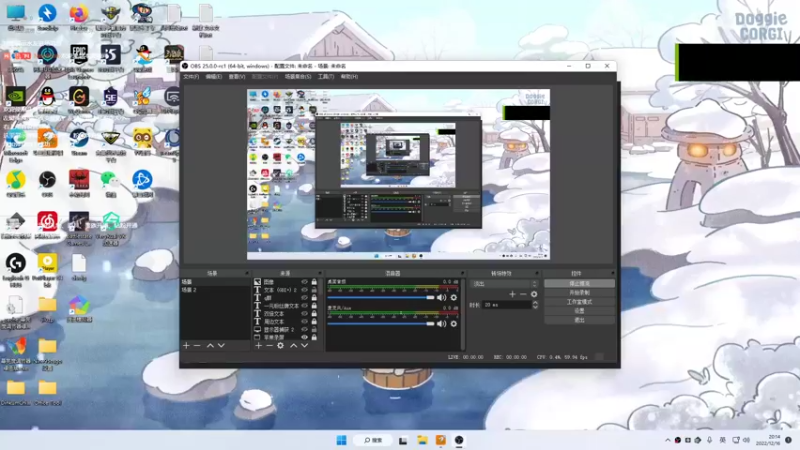Image resolution: width=800 pixels, height=450 pixels.
Task: Open Epic Games Launcher desktop icon
Action: [79, 60]
